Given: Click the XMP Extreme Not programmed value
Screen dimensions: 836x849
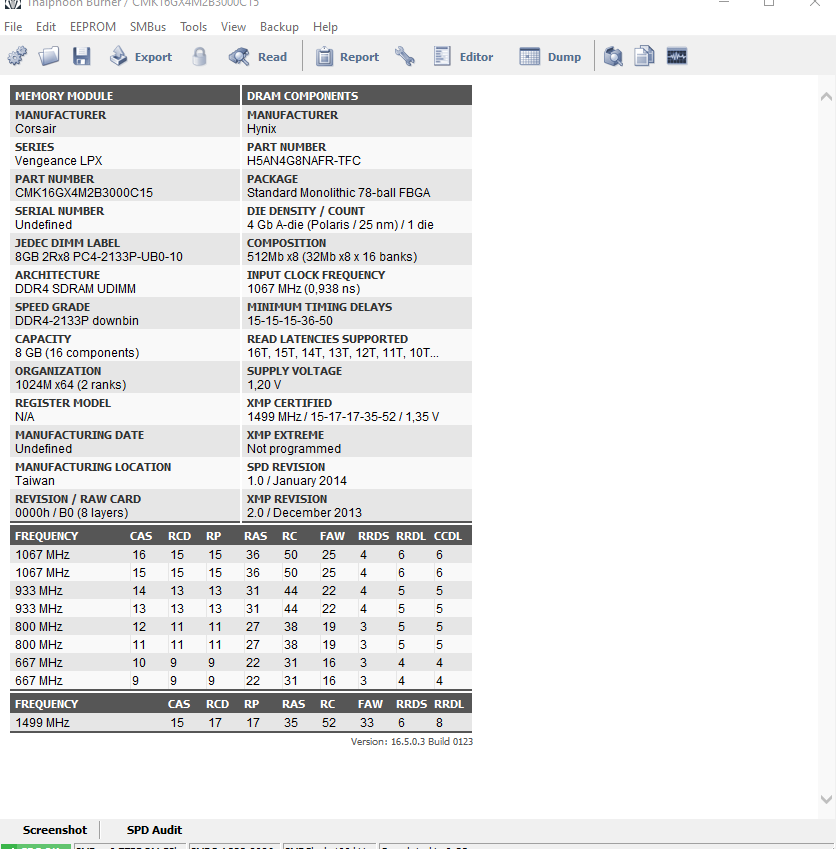Looking at the screenshot, I should click(x=294, y=449).
